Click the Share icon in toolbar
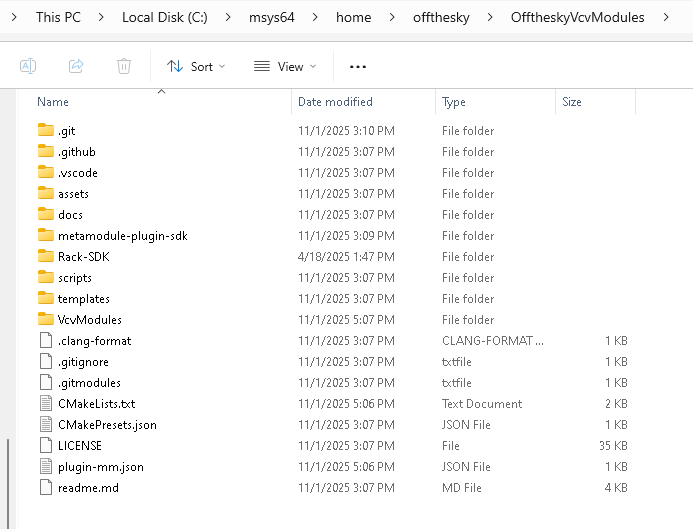The width and height of the screenshot is (693, 529). [x=76, y=66]
